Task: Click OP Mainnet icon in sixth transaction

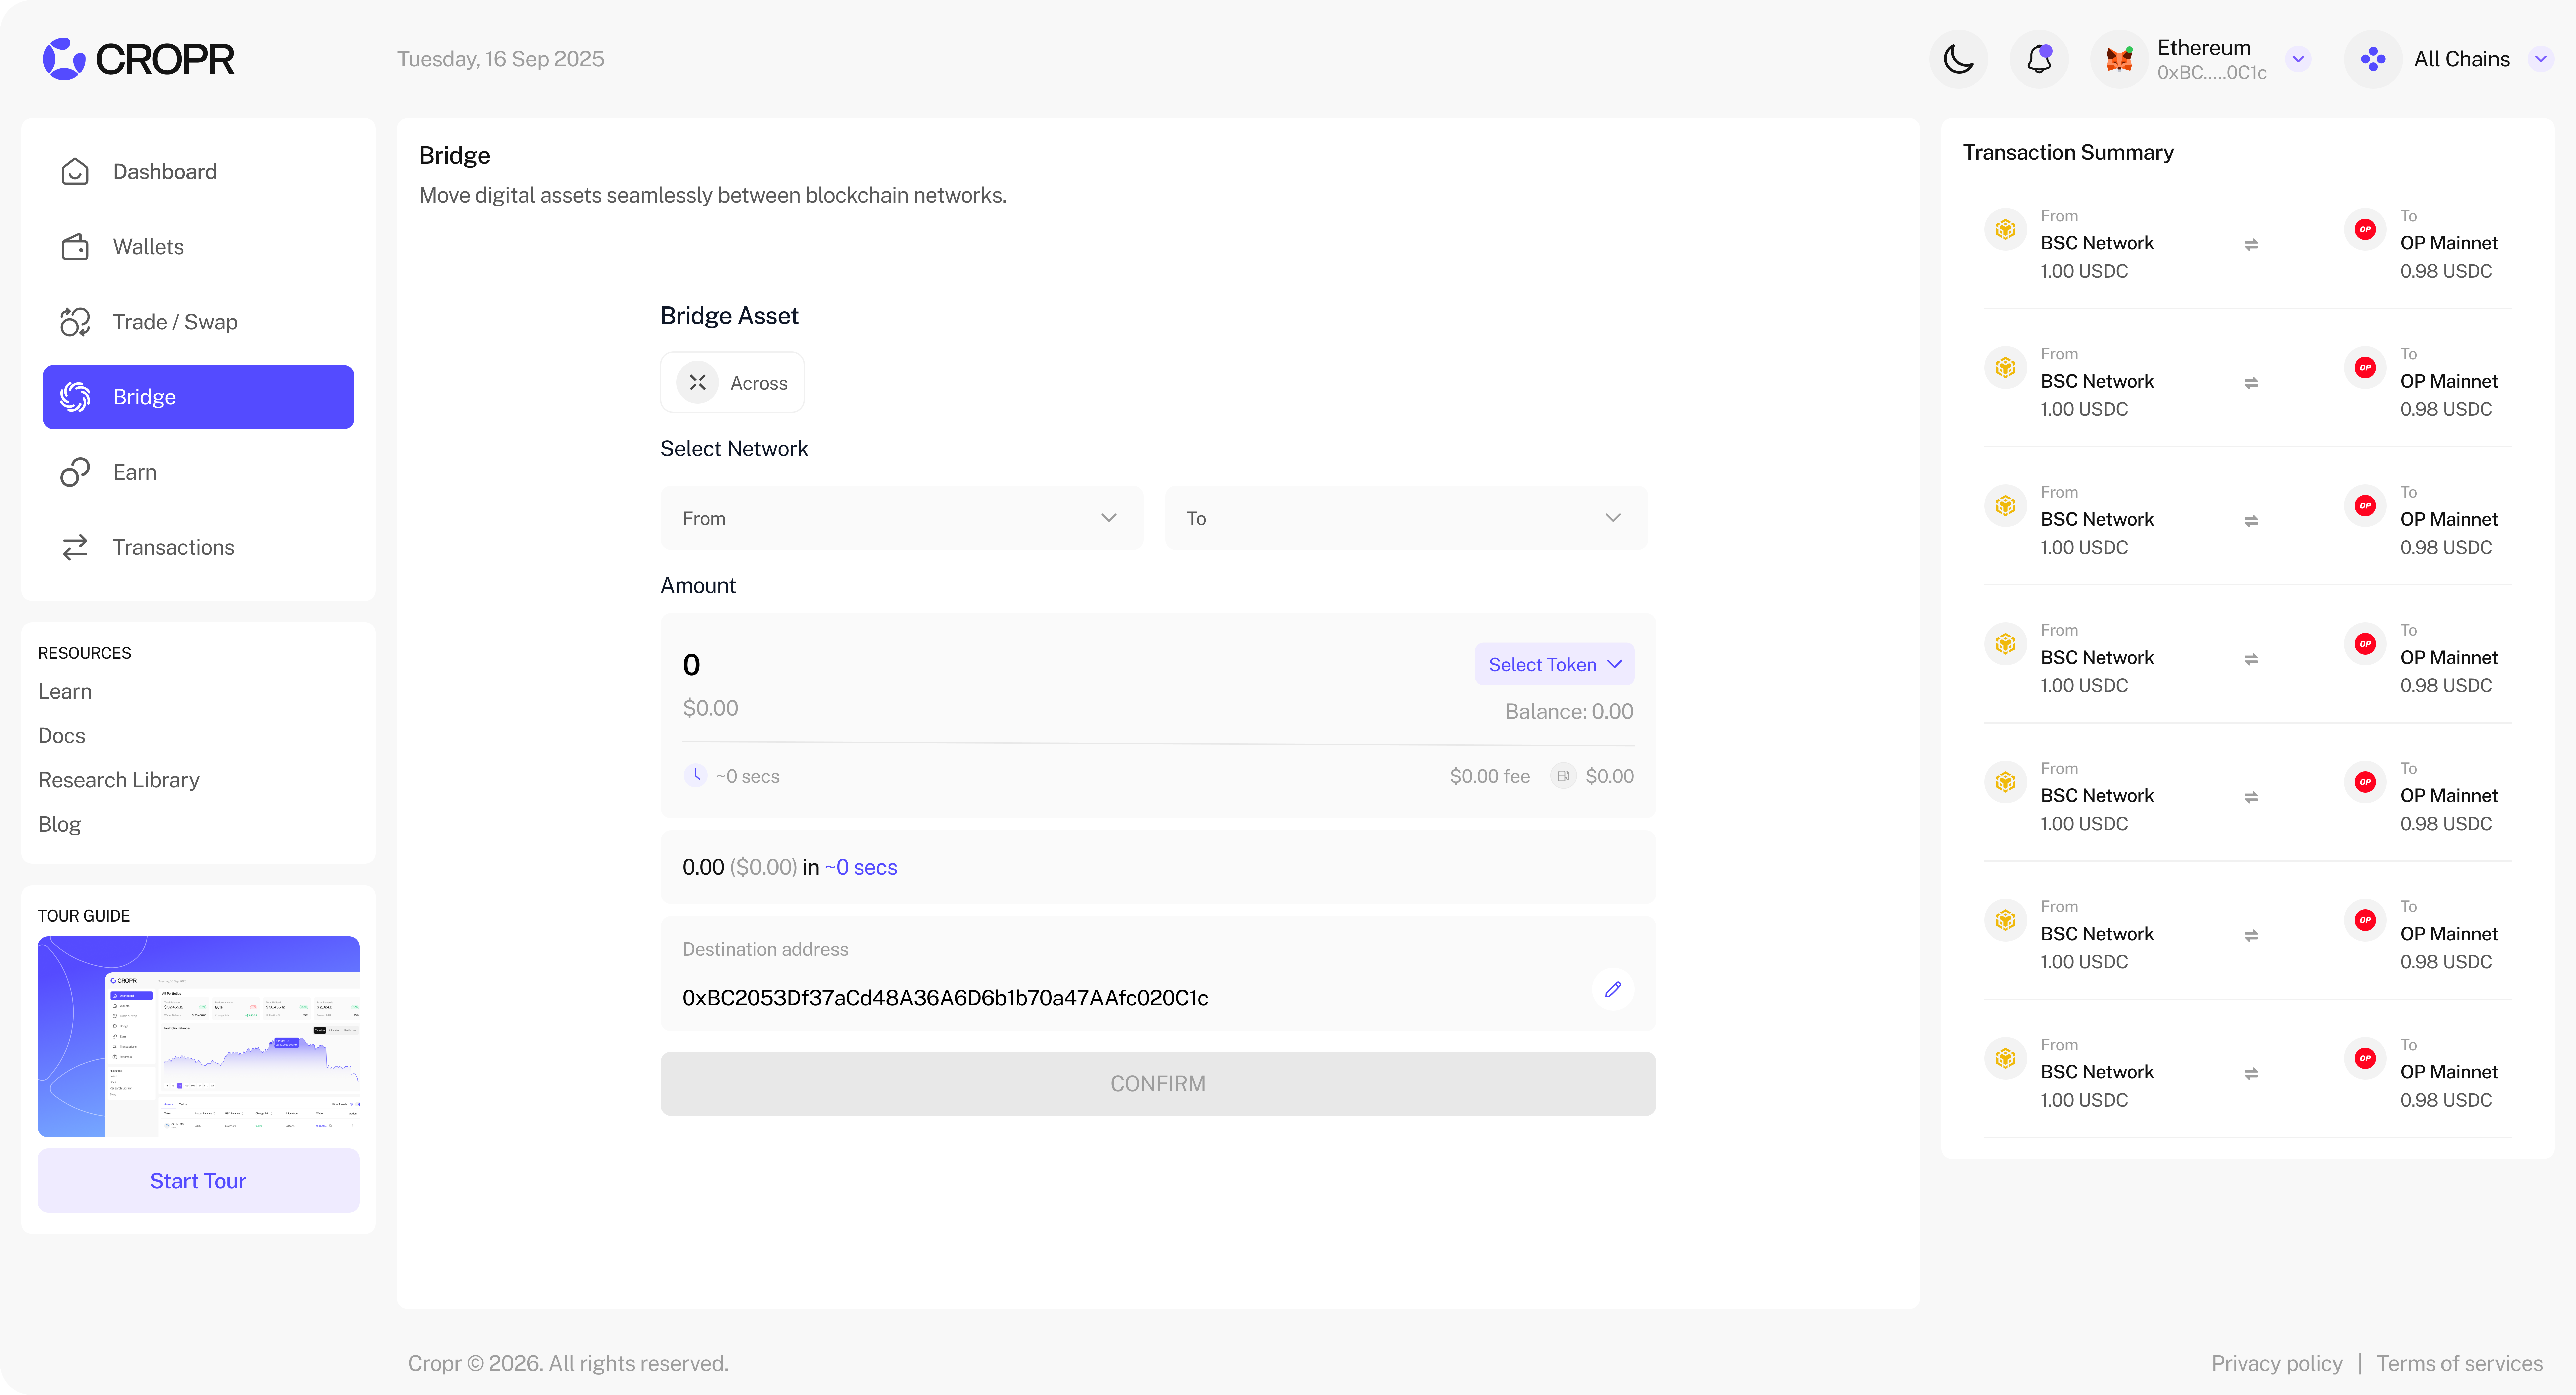Action: coord(2365,920)
